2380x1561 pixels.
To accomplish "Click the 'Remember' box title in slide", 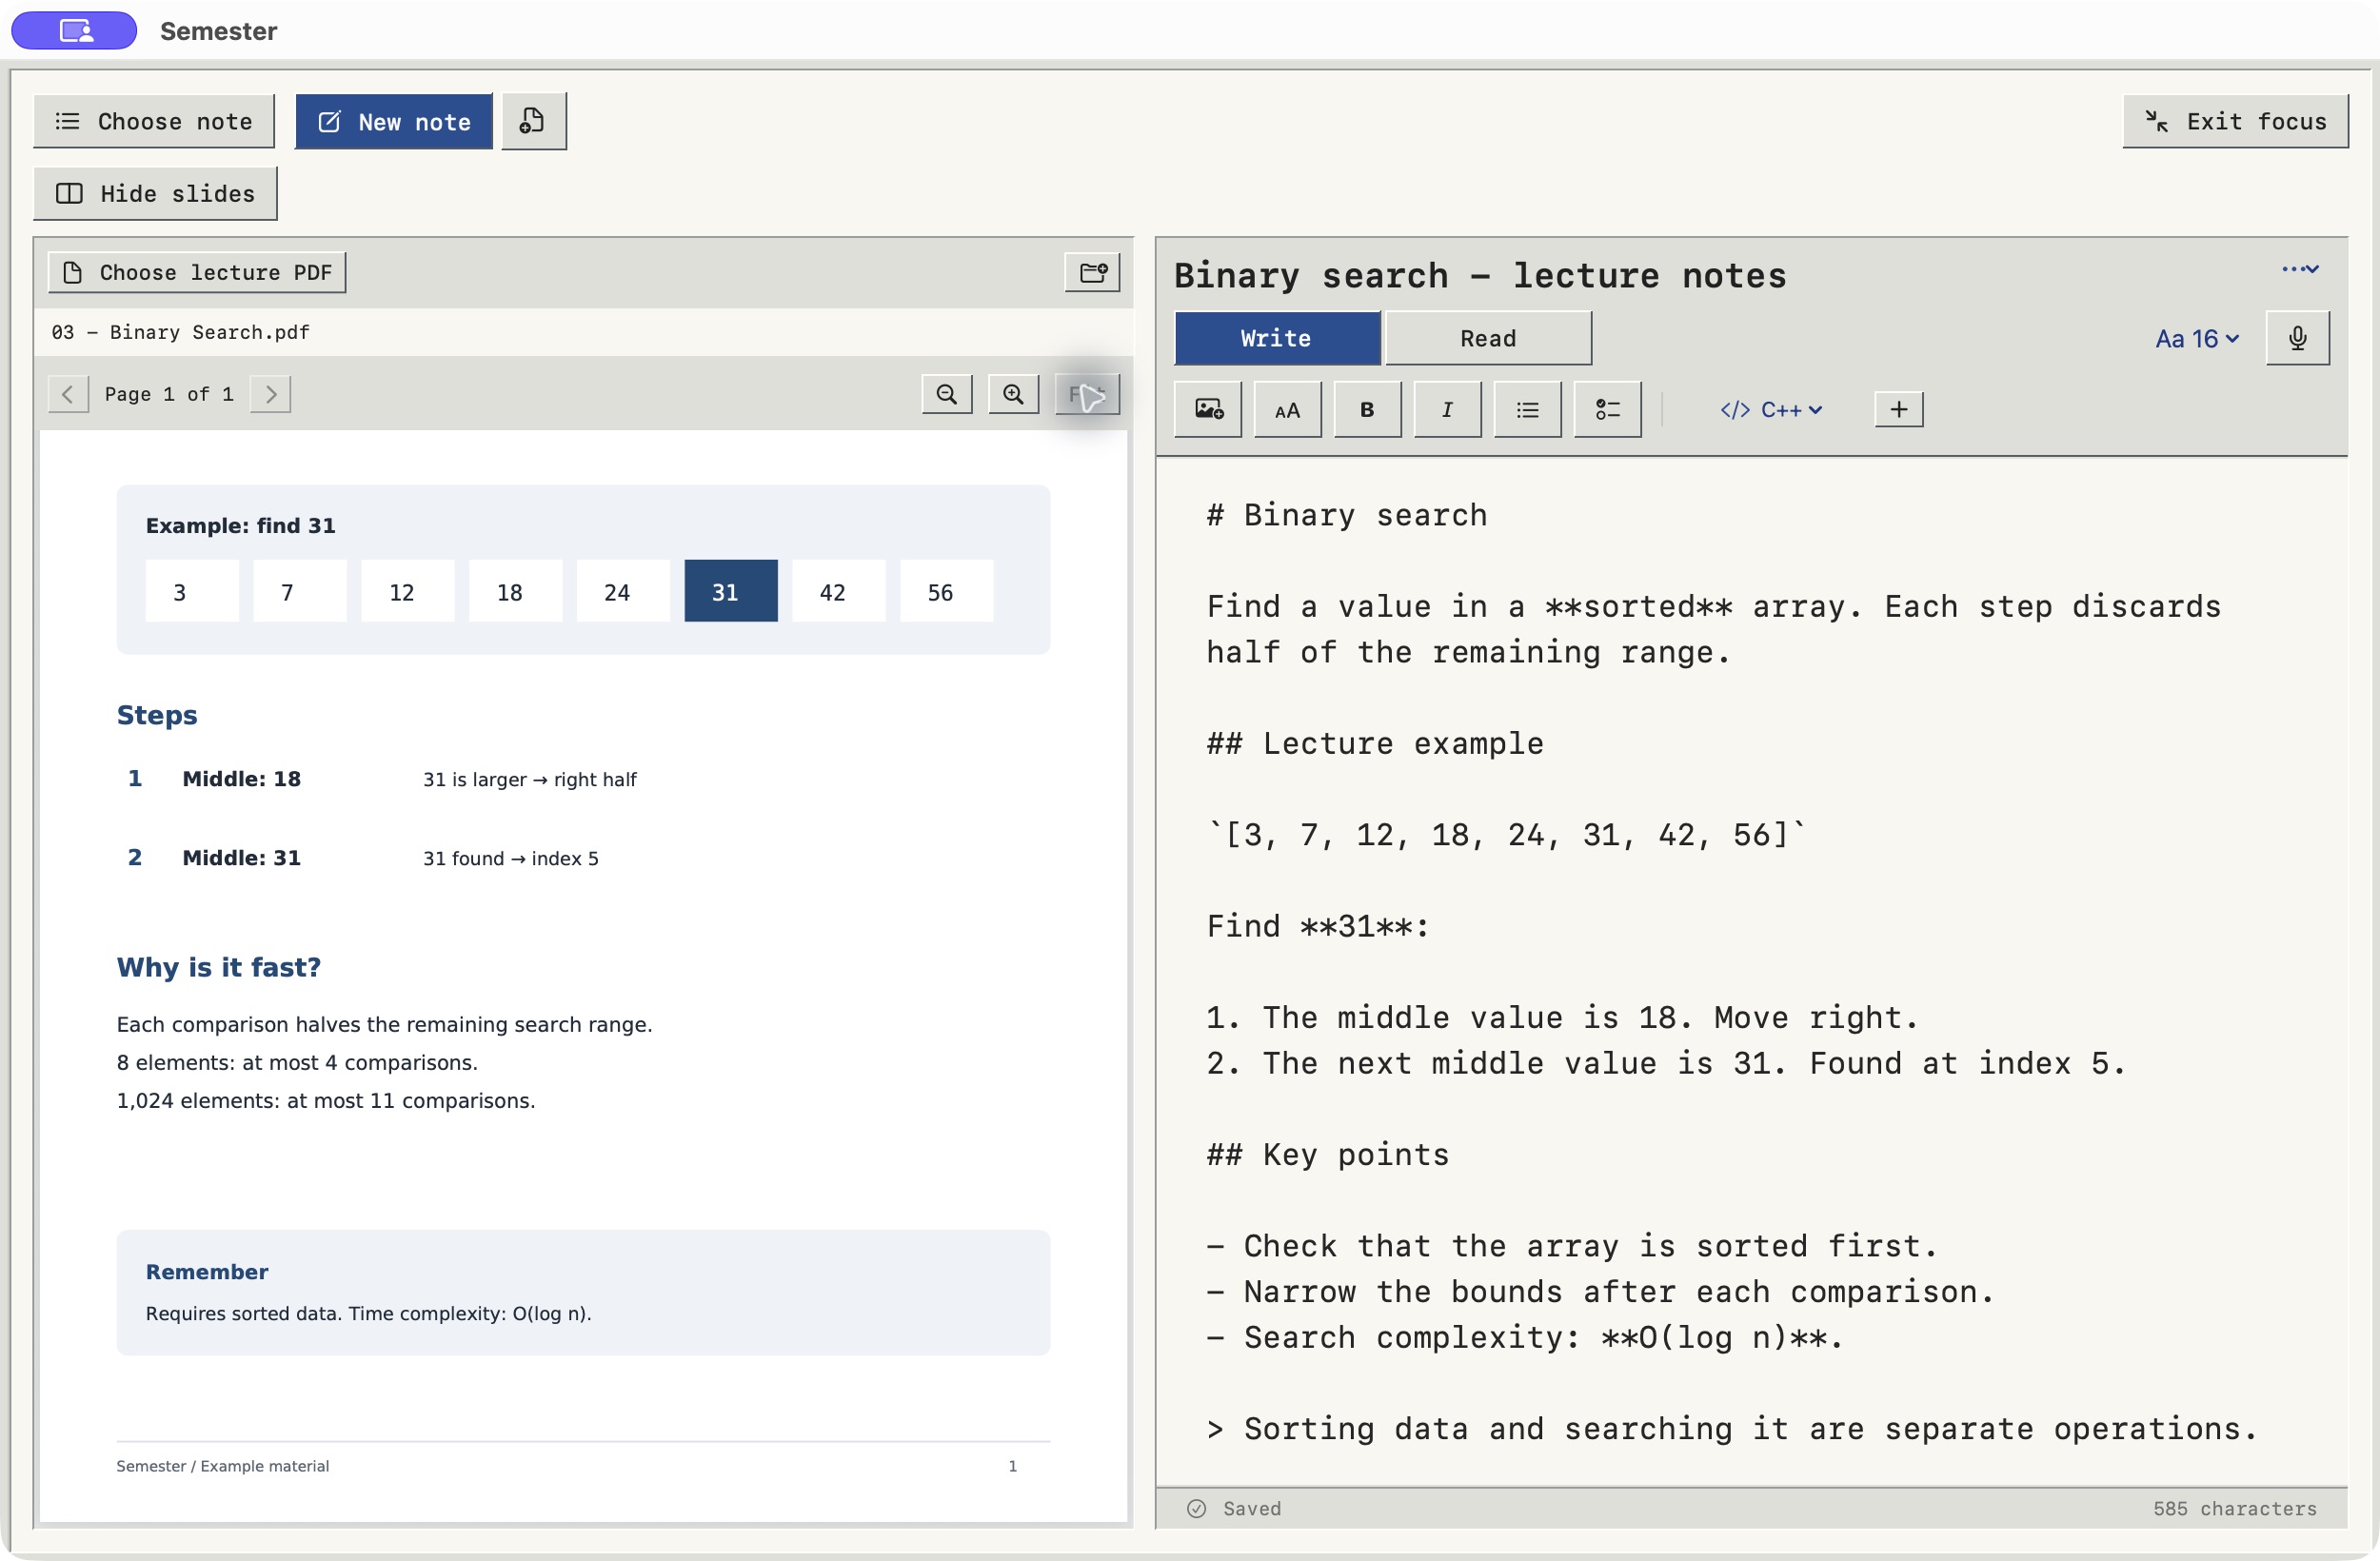I will (207, 1272).
